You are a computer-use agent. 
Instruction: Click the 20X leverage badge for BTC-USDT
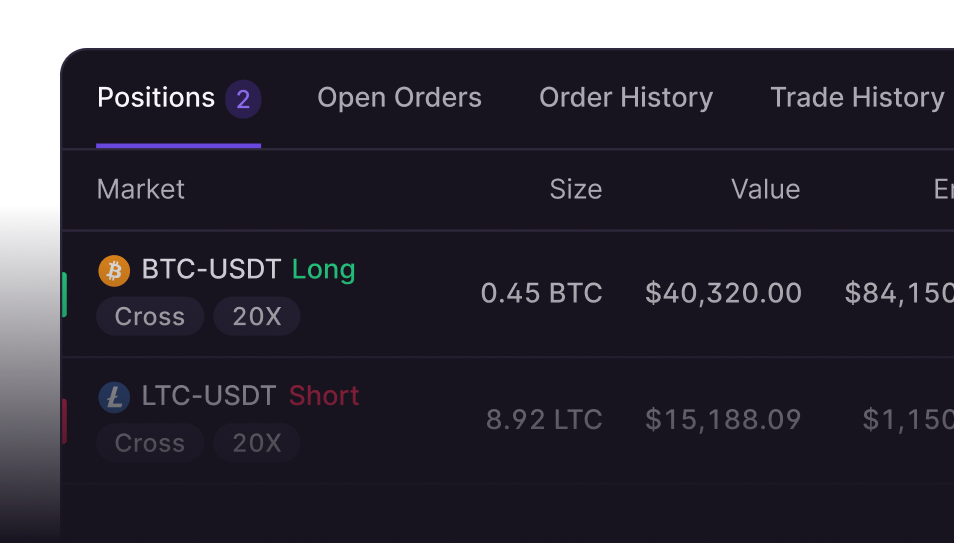tap(257, 317)
